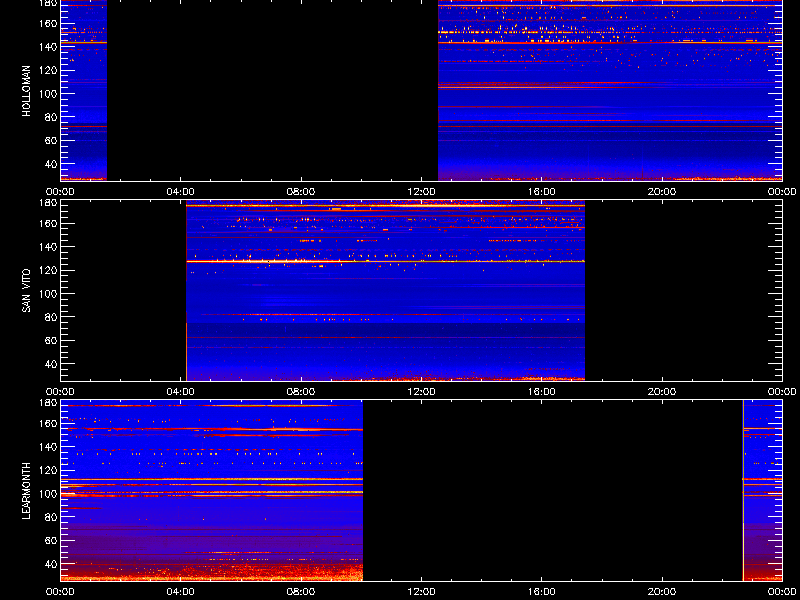Screen dimensions: 800x600
Task: Select the 80 frequency label on San Vito axis
Action: (x=52, y=317)
